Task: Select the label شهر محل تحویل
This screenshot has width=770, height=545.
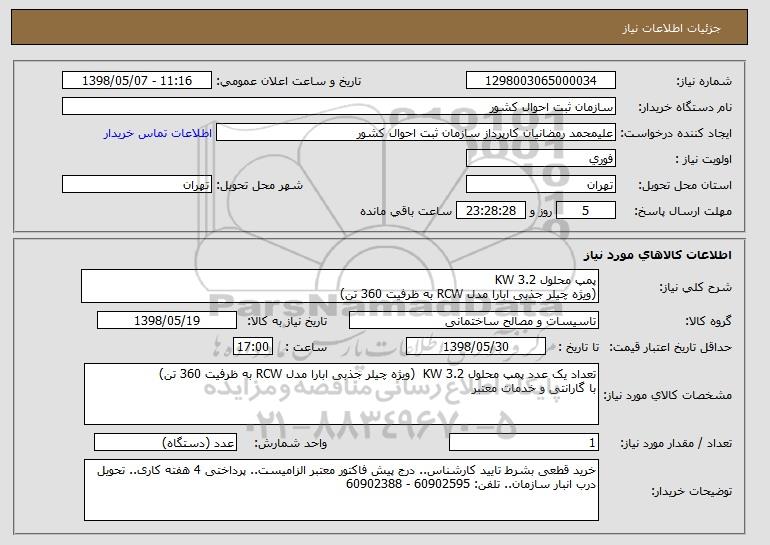Action: coord(260,185)
